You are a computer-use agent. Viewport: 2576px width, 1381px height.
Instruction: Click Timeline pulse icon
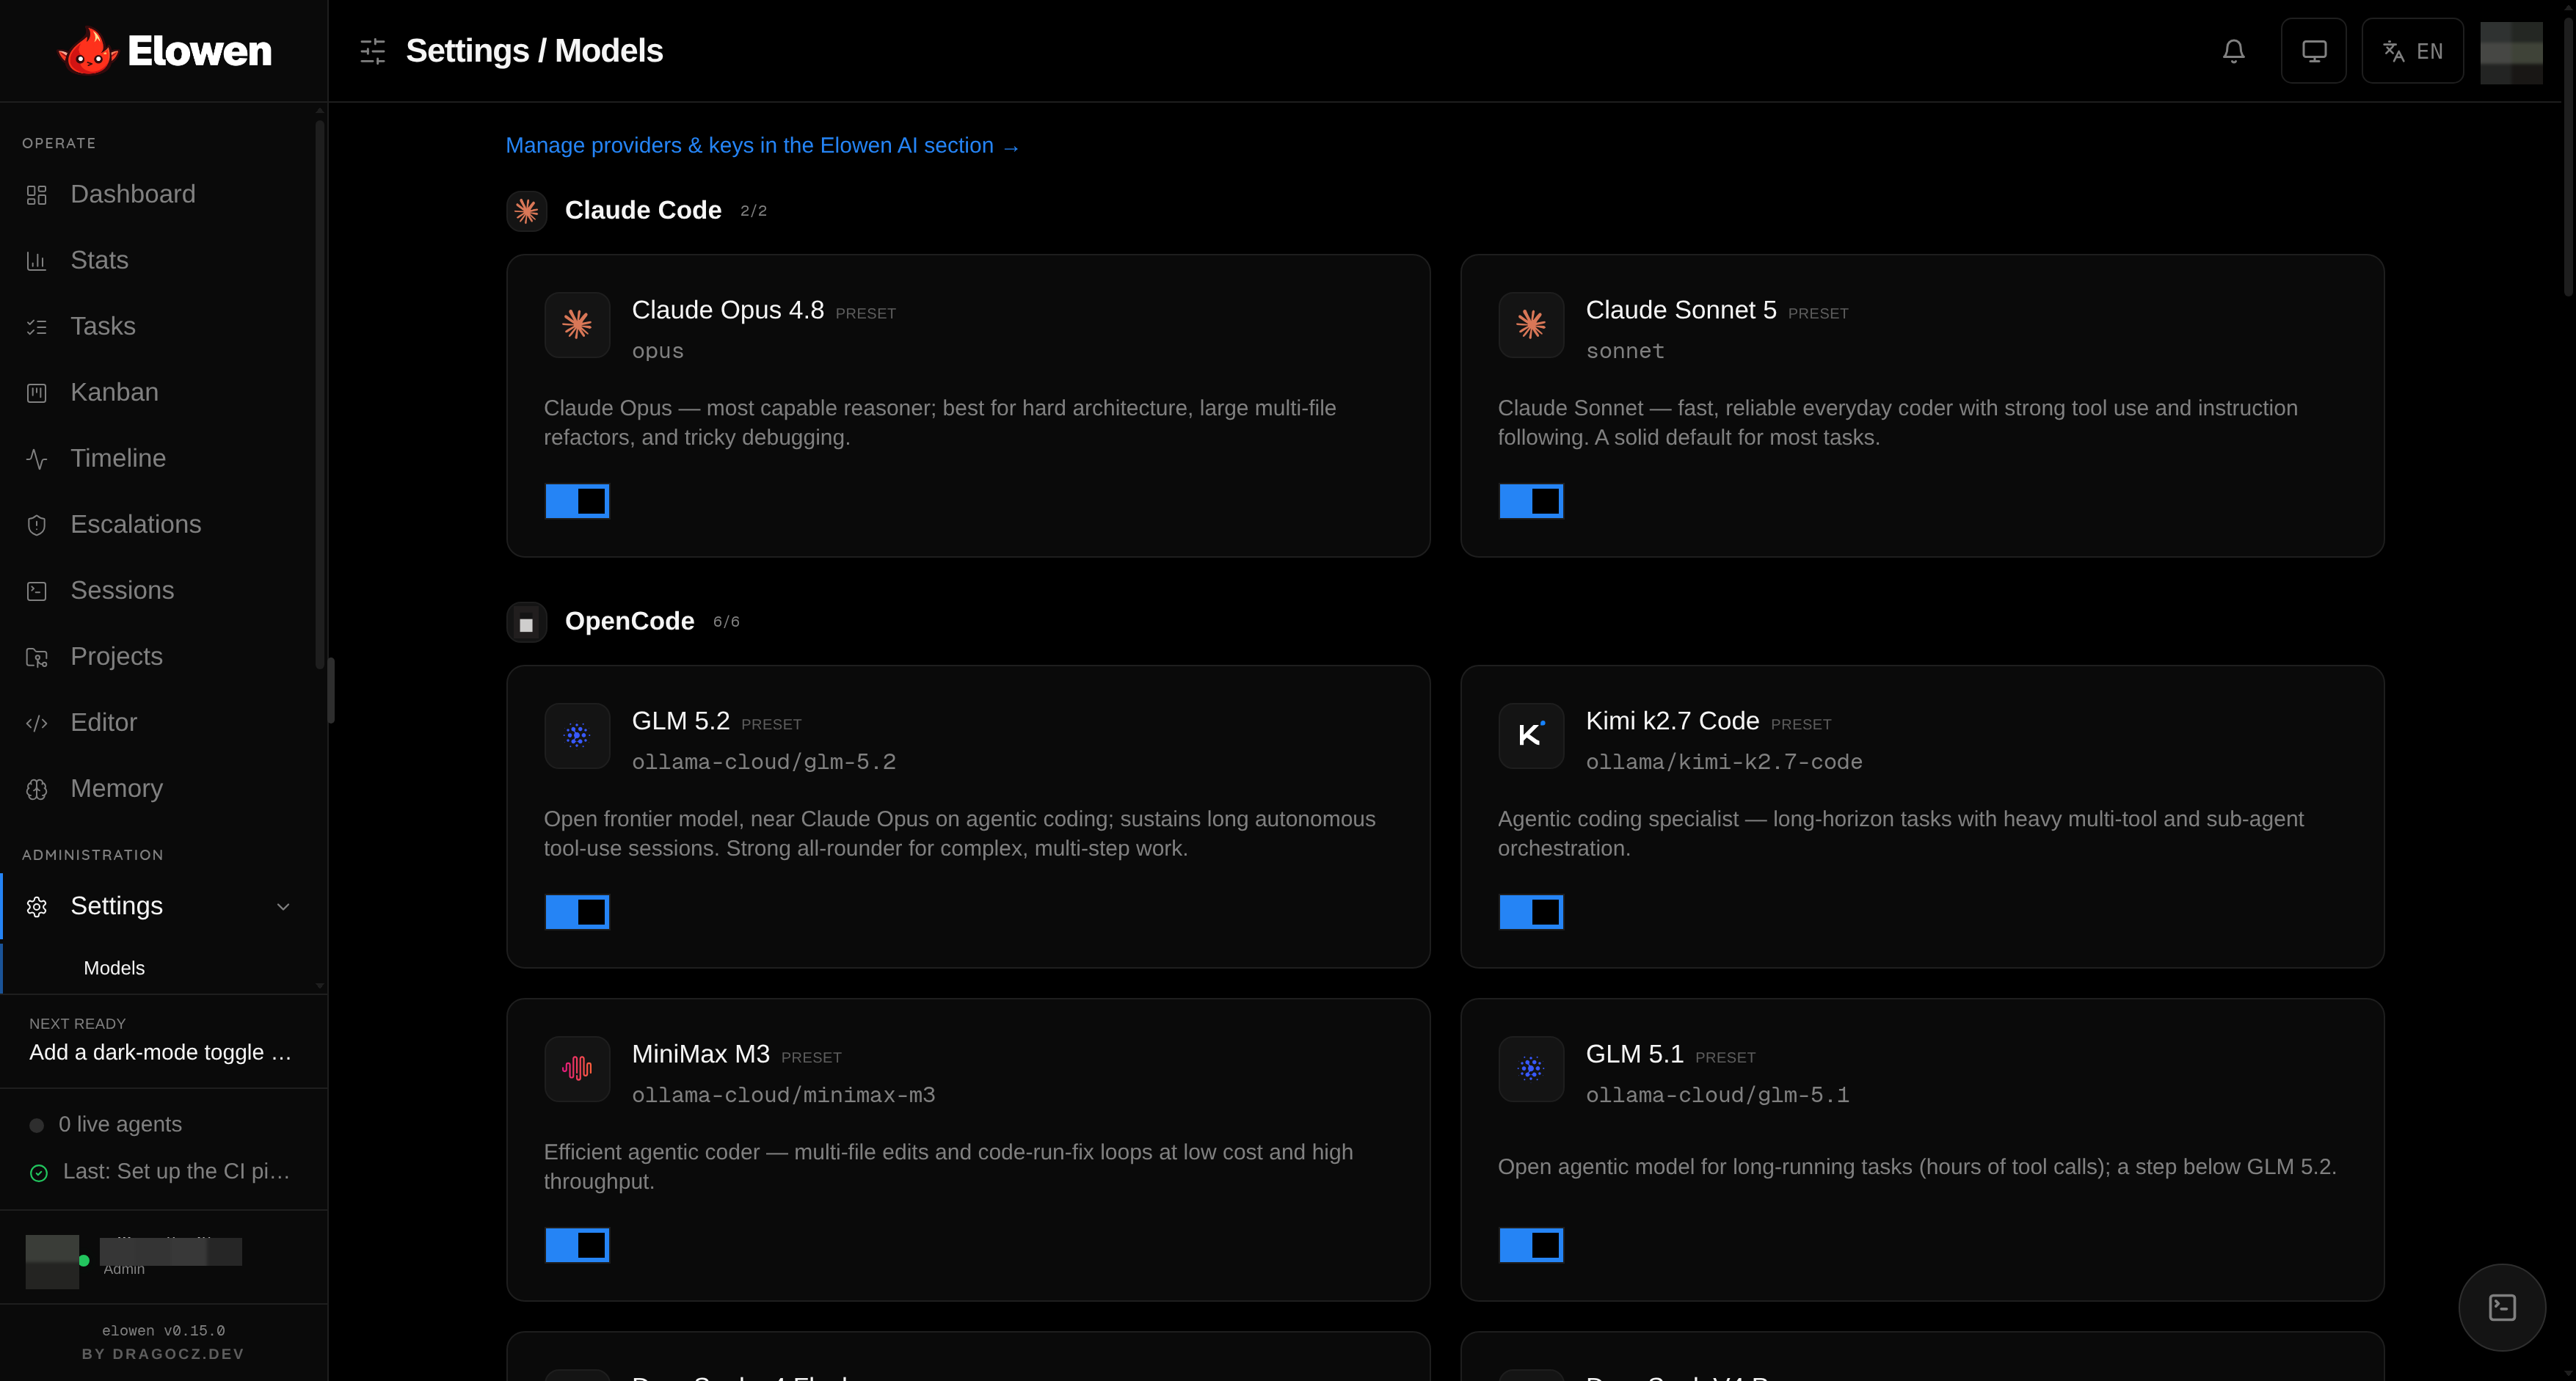point(37,459)
